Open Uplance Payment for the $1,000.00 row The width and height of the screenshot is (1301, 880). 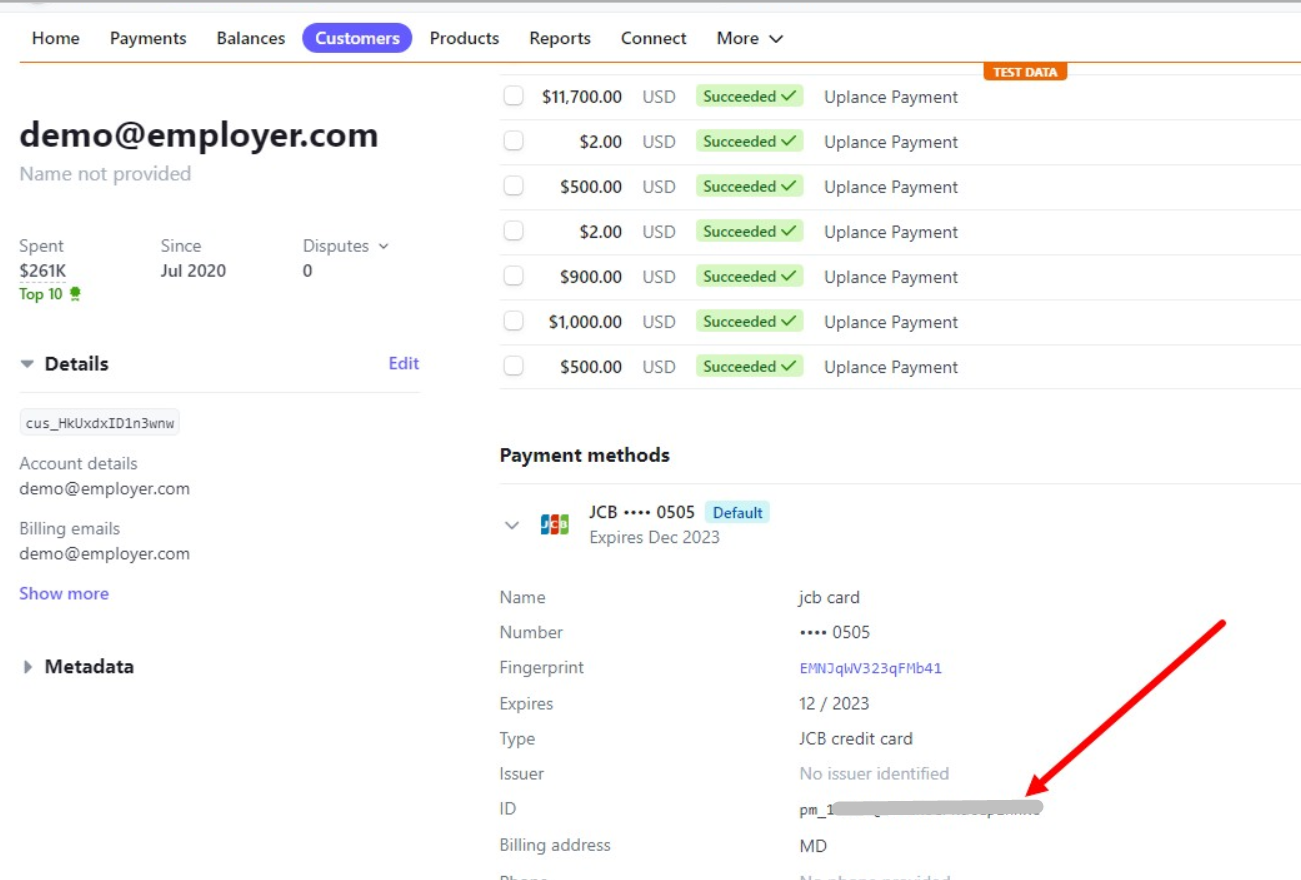891,322
